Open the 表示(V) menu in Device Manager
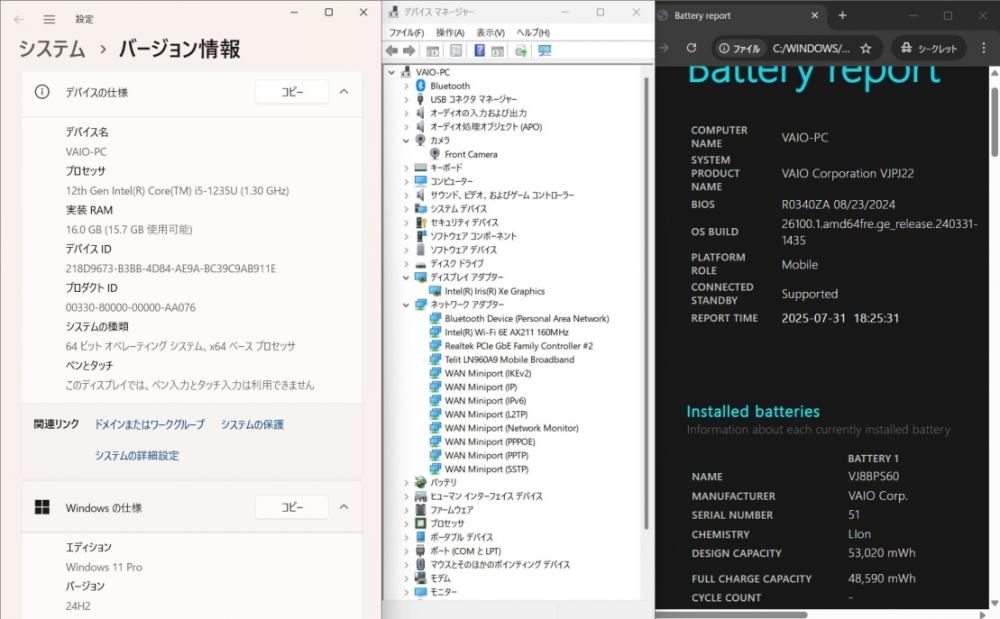1000x619 pixels. coord(490,33)
